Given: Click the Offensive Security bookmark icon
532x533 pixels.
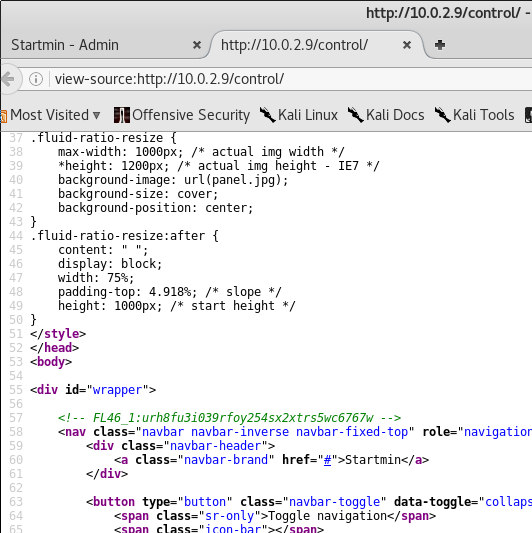Looking at the screenshot, I should coord(122,115).
